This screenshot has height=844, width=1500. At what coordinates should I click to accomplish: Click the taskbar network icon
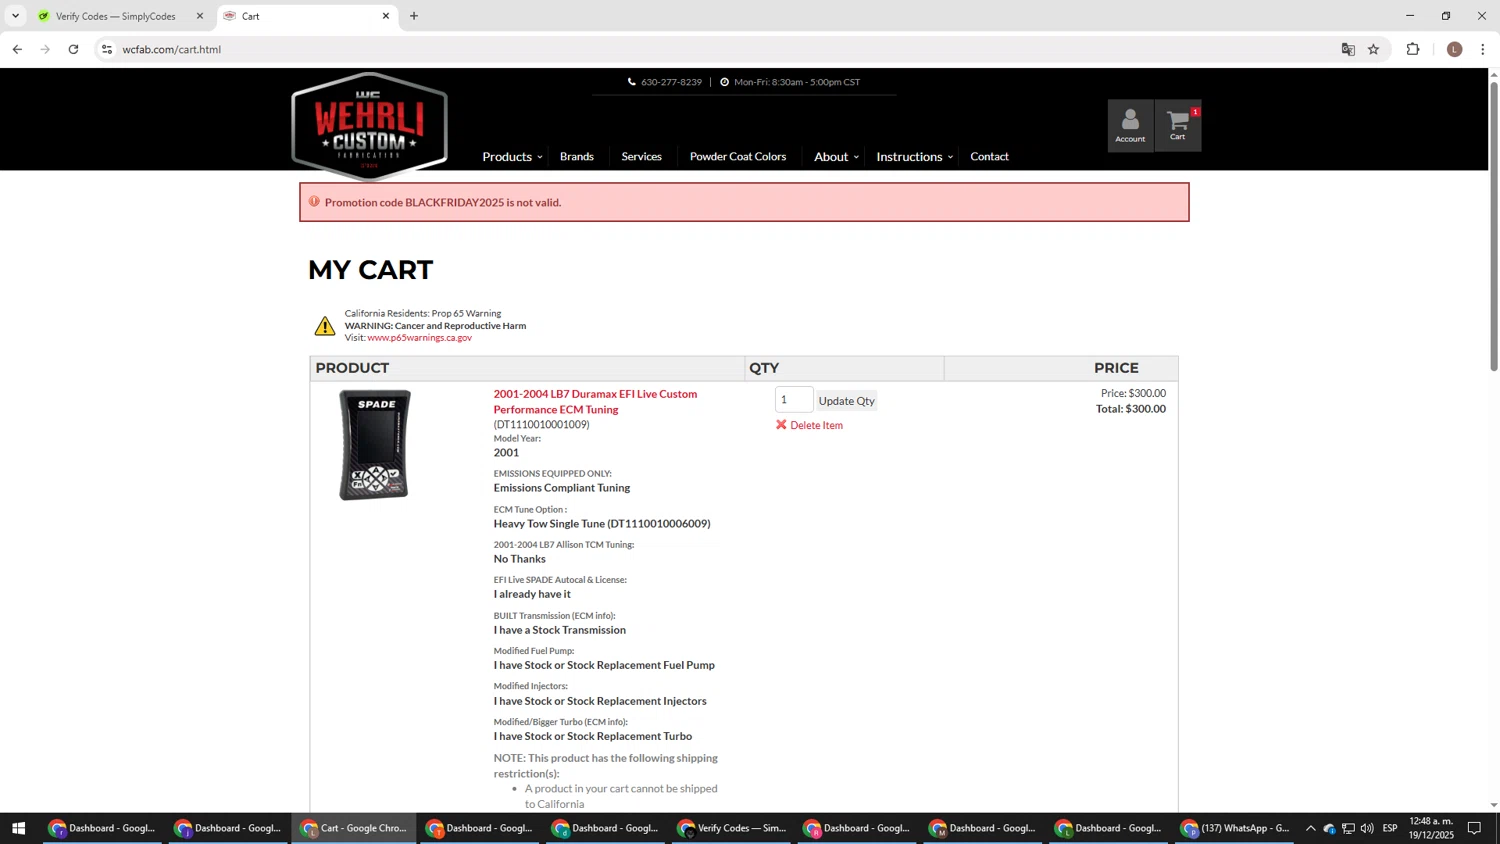click(1348, 828)
